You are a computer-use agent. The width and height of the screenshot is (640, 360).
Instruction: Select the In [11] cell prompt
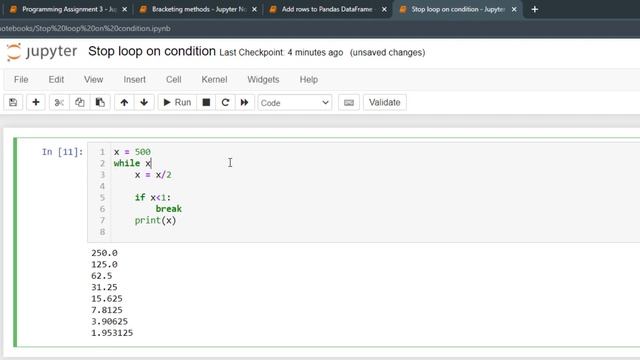(62, 152)
